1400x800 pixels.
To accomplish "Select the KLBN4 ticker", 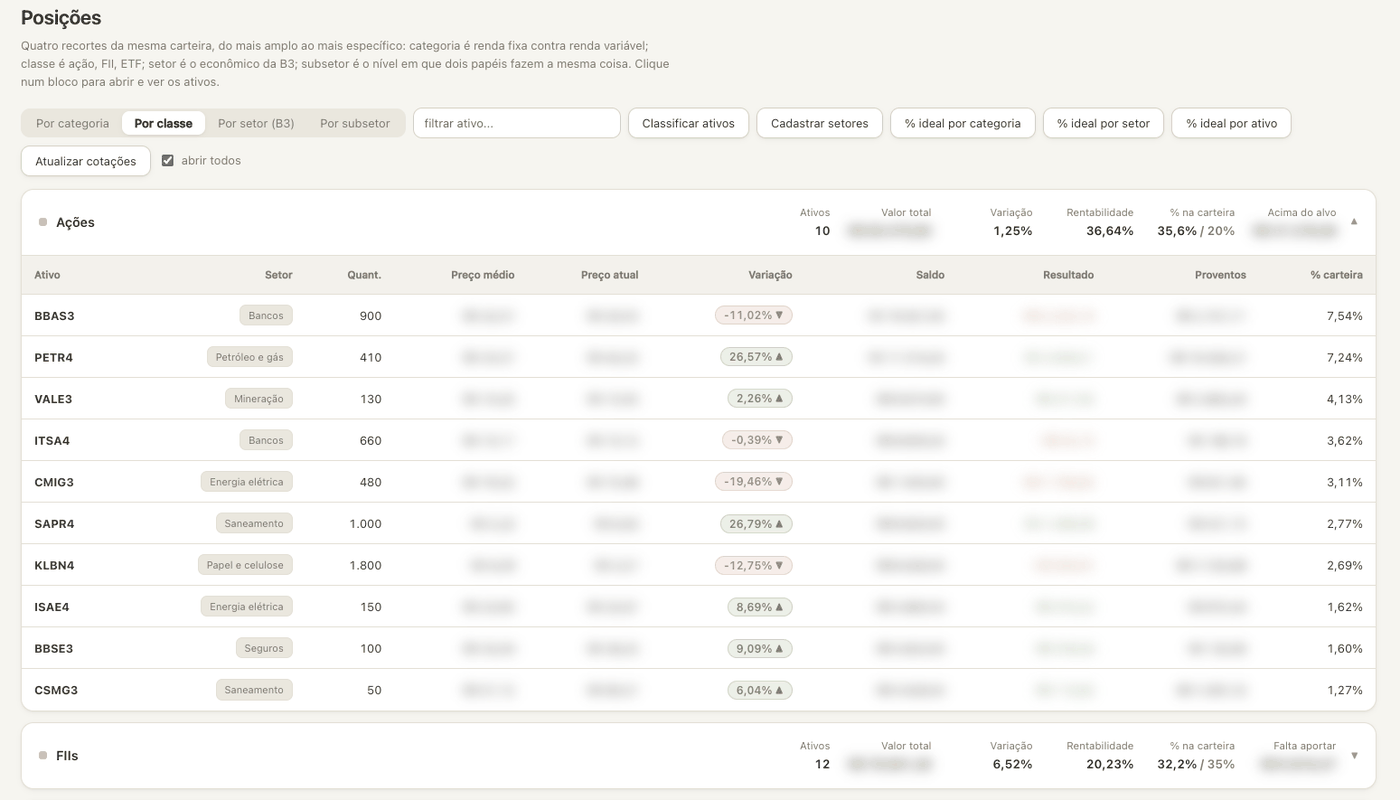I will pos(54,565).
